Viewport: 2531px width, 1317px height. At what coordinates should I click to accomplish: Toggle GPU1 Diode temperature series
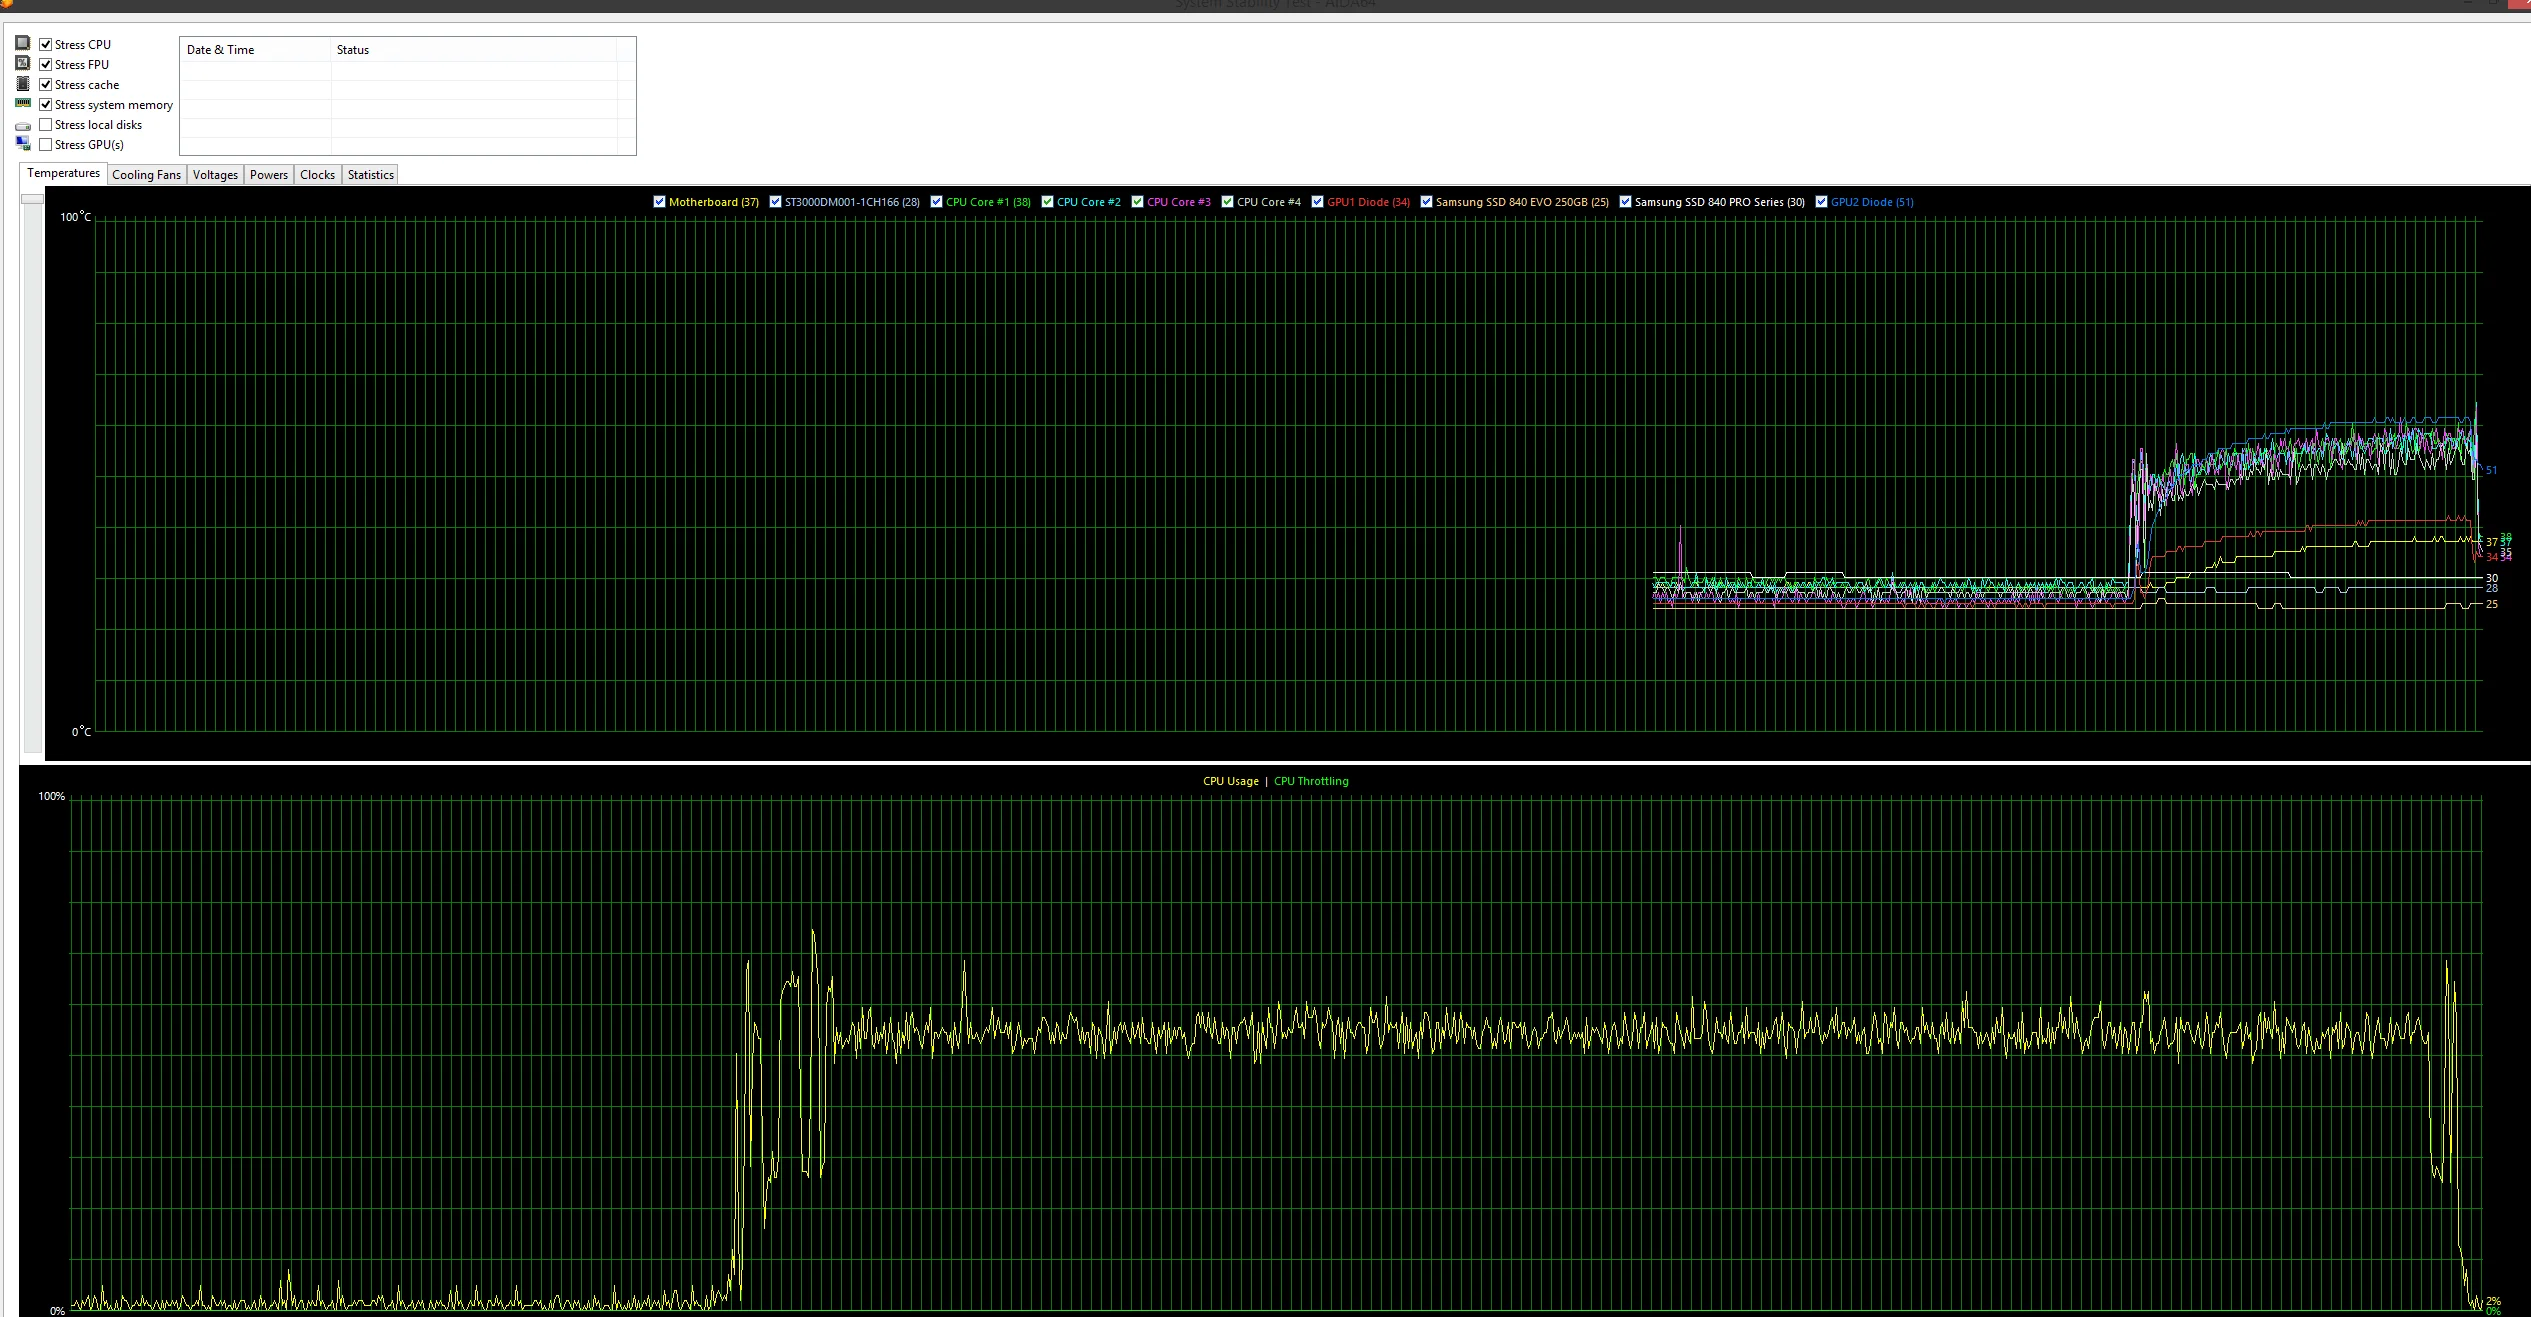coord(1317,201)
